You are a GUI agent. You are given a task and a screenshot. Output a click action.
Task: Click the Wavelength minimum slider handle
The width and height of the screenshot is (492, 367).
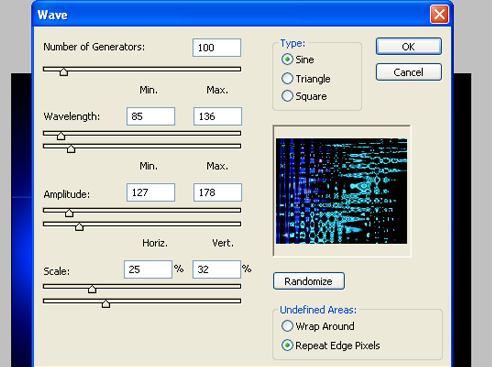[x=61, y=135]
